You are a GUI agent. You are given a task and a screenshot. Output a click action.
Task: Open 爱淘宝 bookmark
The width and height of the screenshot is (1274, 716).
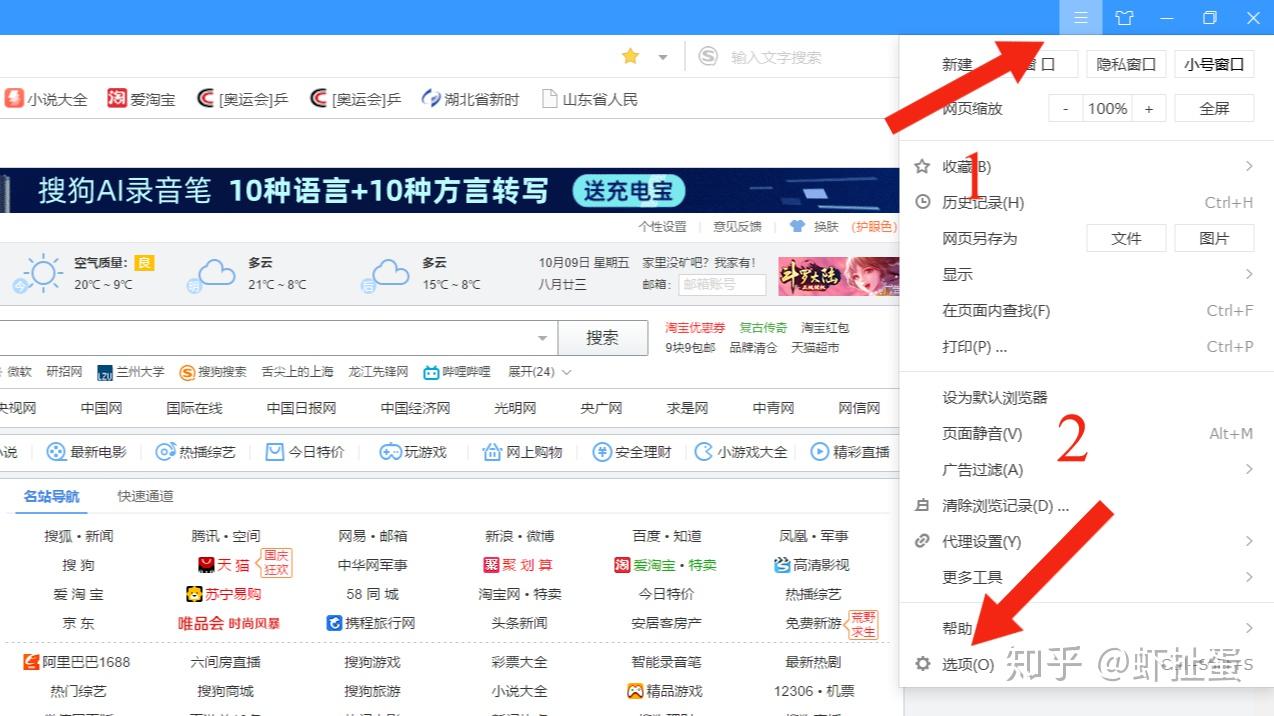142,99
